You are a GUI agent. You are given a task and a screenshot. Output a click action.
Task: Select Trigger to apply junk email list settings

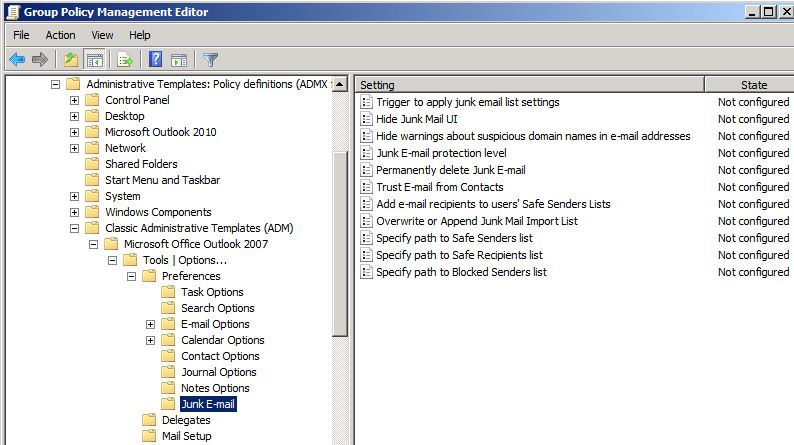468,102
